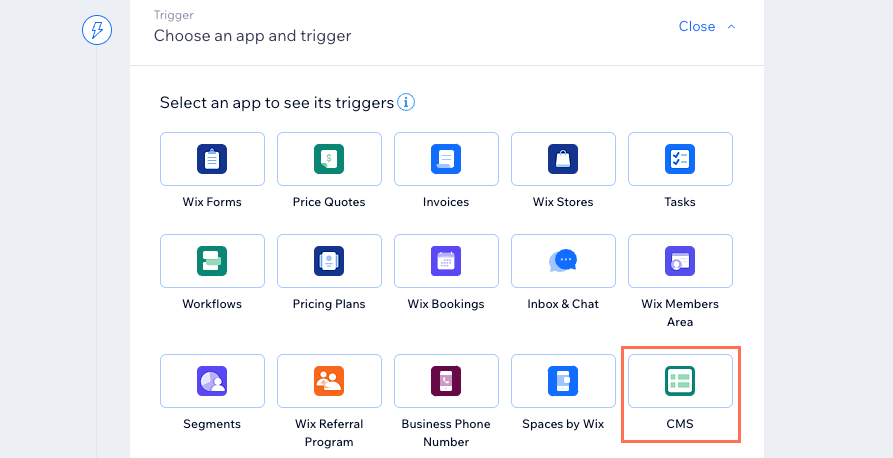Select the Workflows app icon
This screenshot has width=893, height=458.
[x=212, y=261]
